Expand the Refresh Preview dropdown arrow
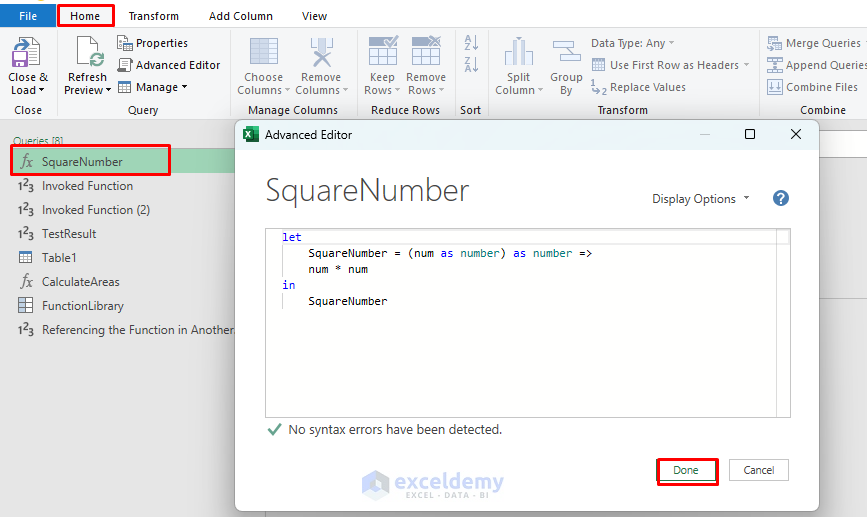This screenshot has width=867, height=517. 108,90
